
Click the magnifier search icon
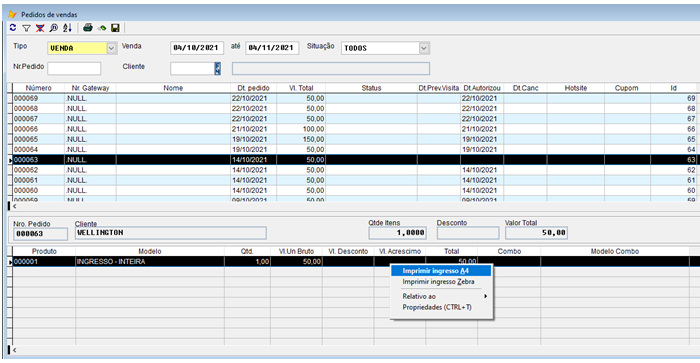pyautogui.click(x=54, y=28)
